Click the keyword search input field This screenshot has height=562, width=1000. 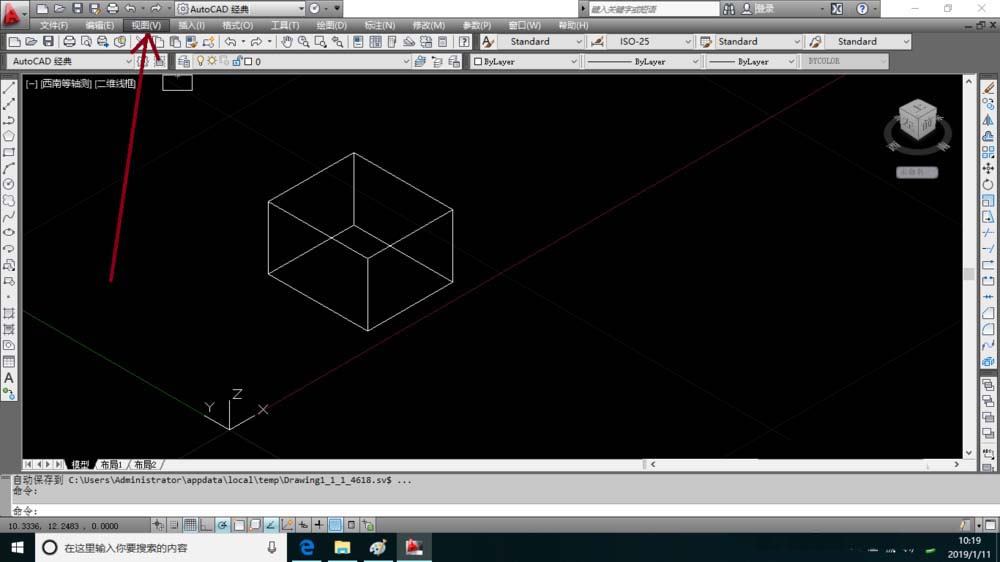tap(653, 9)
